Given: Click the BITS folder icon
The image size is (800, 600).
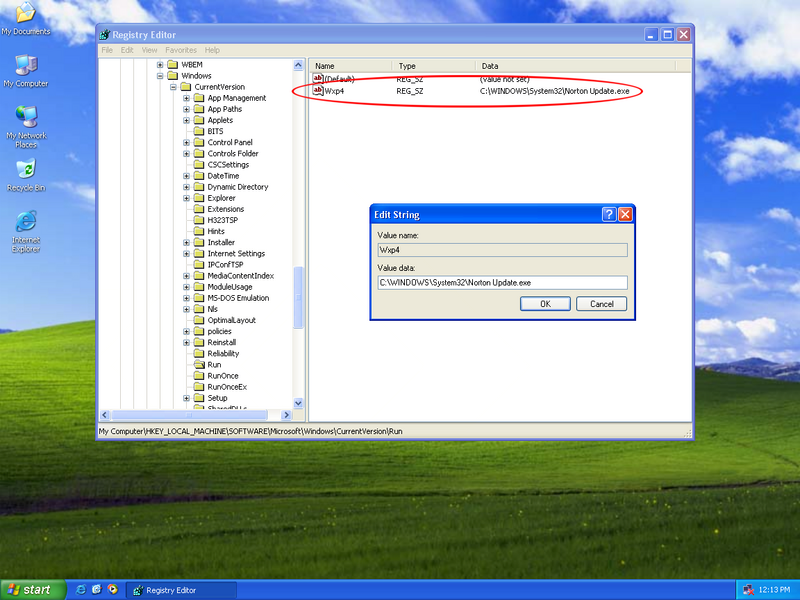Looking at the screenshot, I should coord(199,131).
